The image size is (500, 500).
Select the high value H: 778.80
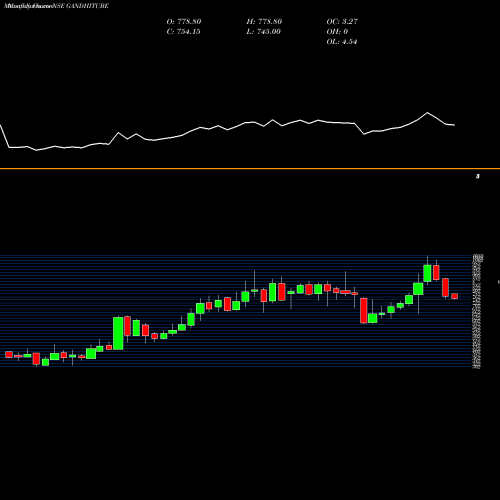[x=264, y=22]
